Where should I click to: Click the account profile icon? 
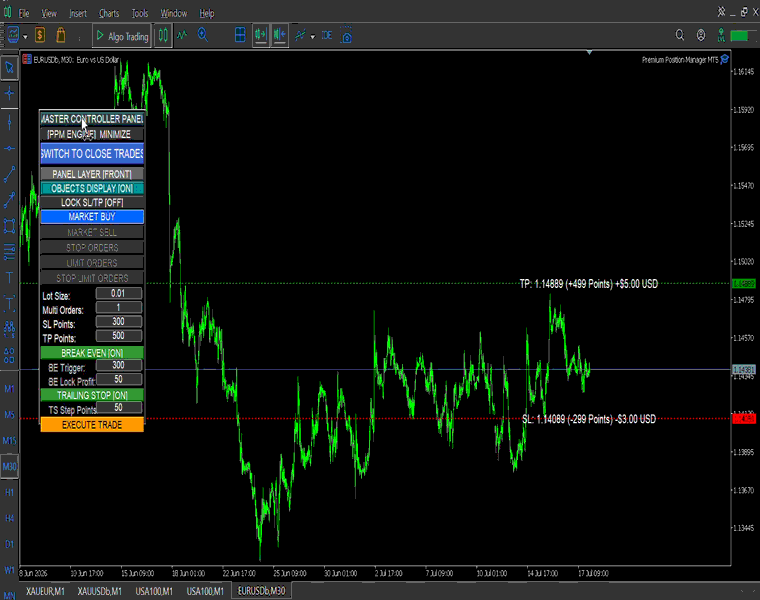tap(701, 35)
